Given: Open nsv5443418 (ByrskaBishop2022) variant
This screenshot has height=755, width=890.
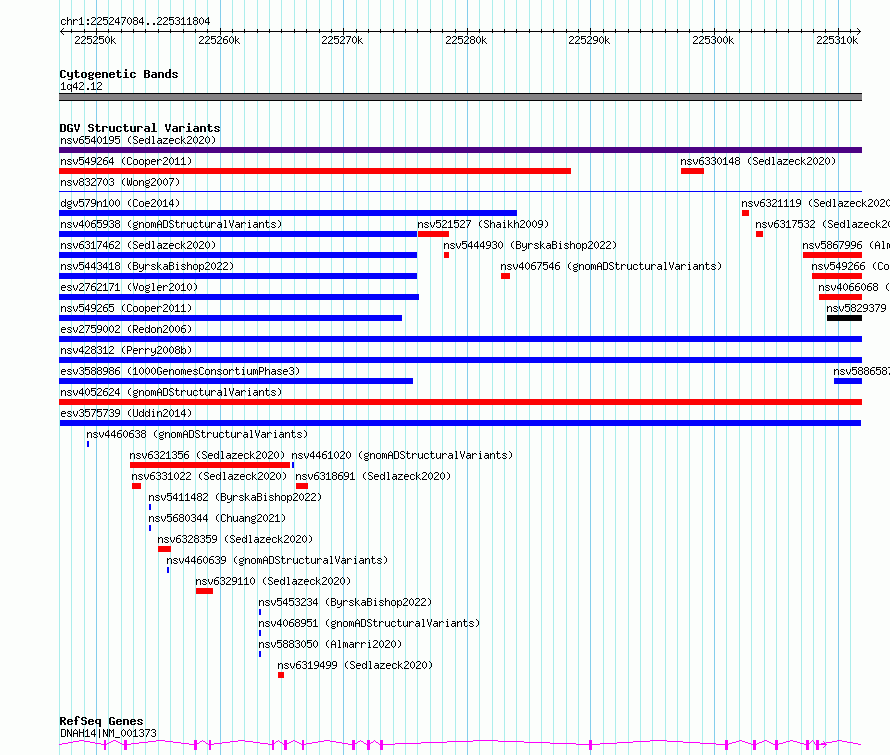Looking at the screenshot, I should click(x=147, y=266).
